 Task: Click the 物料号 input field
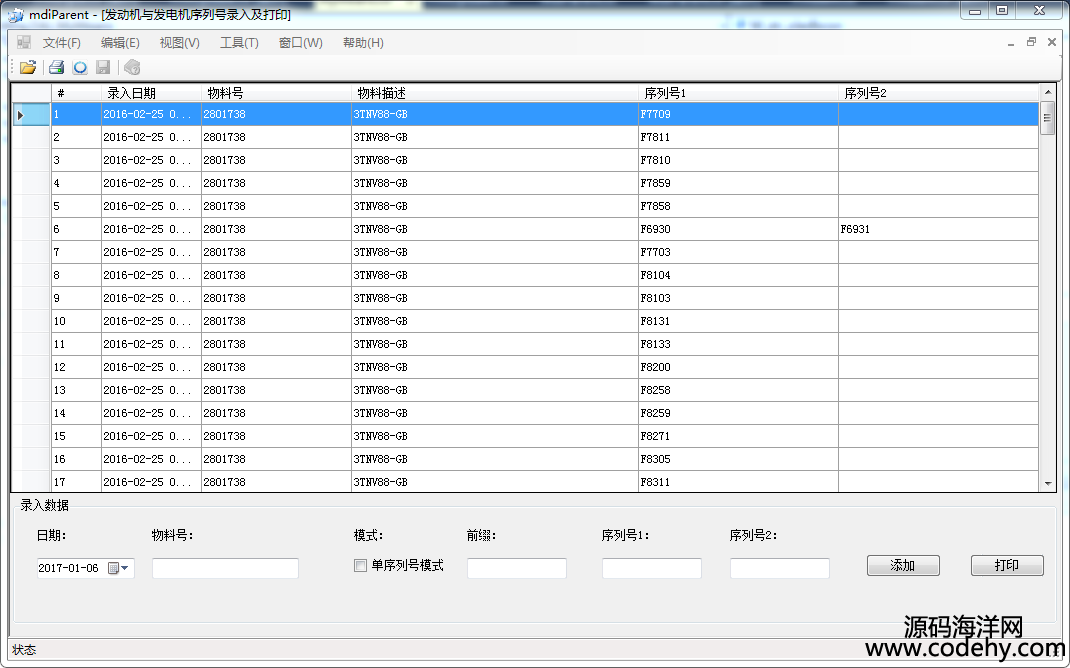225,568
